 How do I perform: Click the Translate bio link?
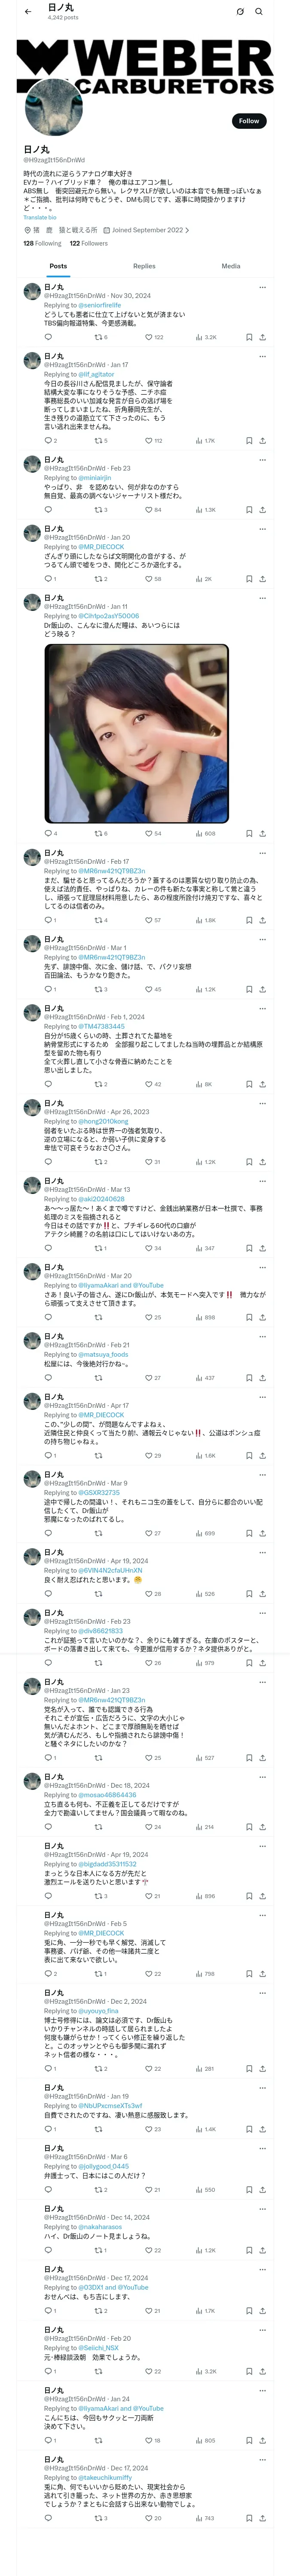pos(40,217)
